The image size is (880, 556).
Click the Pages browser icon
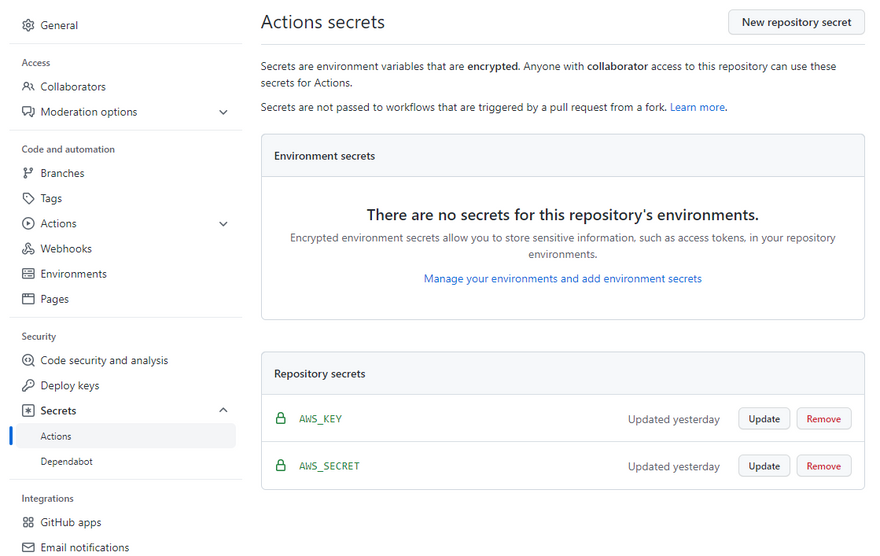click(28, 298)
